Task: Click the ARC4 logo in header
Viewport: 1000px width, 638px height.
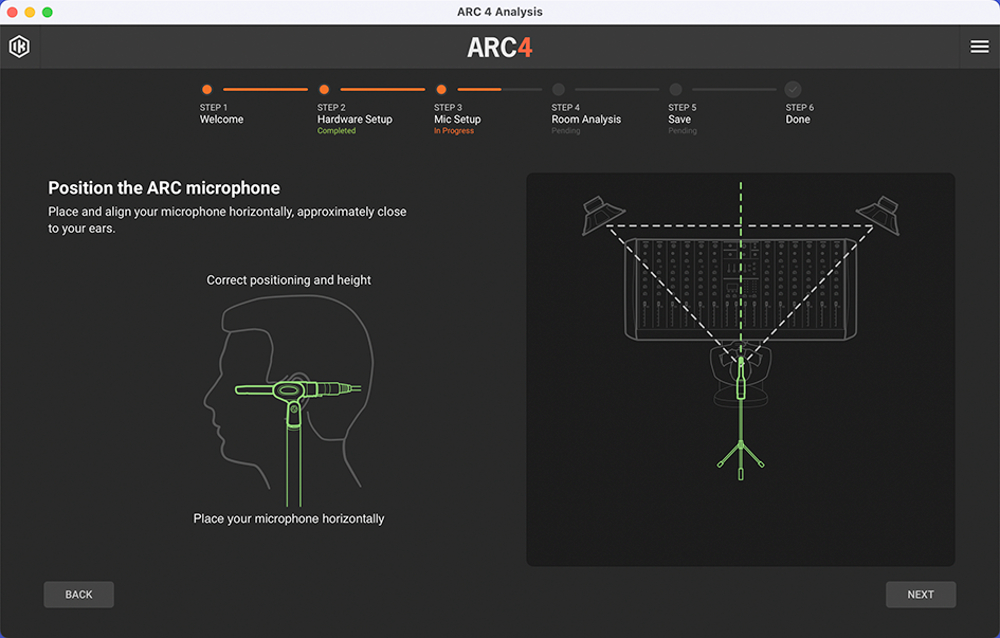Action: (499, 47)
